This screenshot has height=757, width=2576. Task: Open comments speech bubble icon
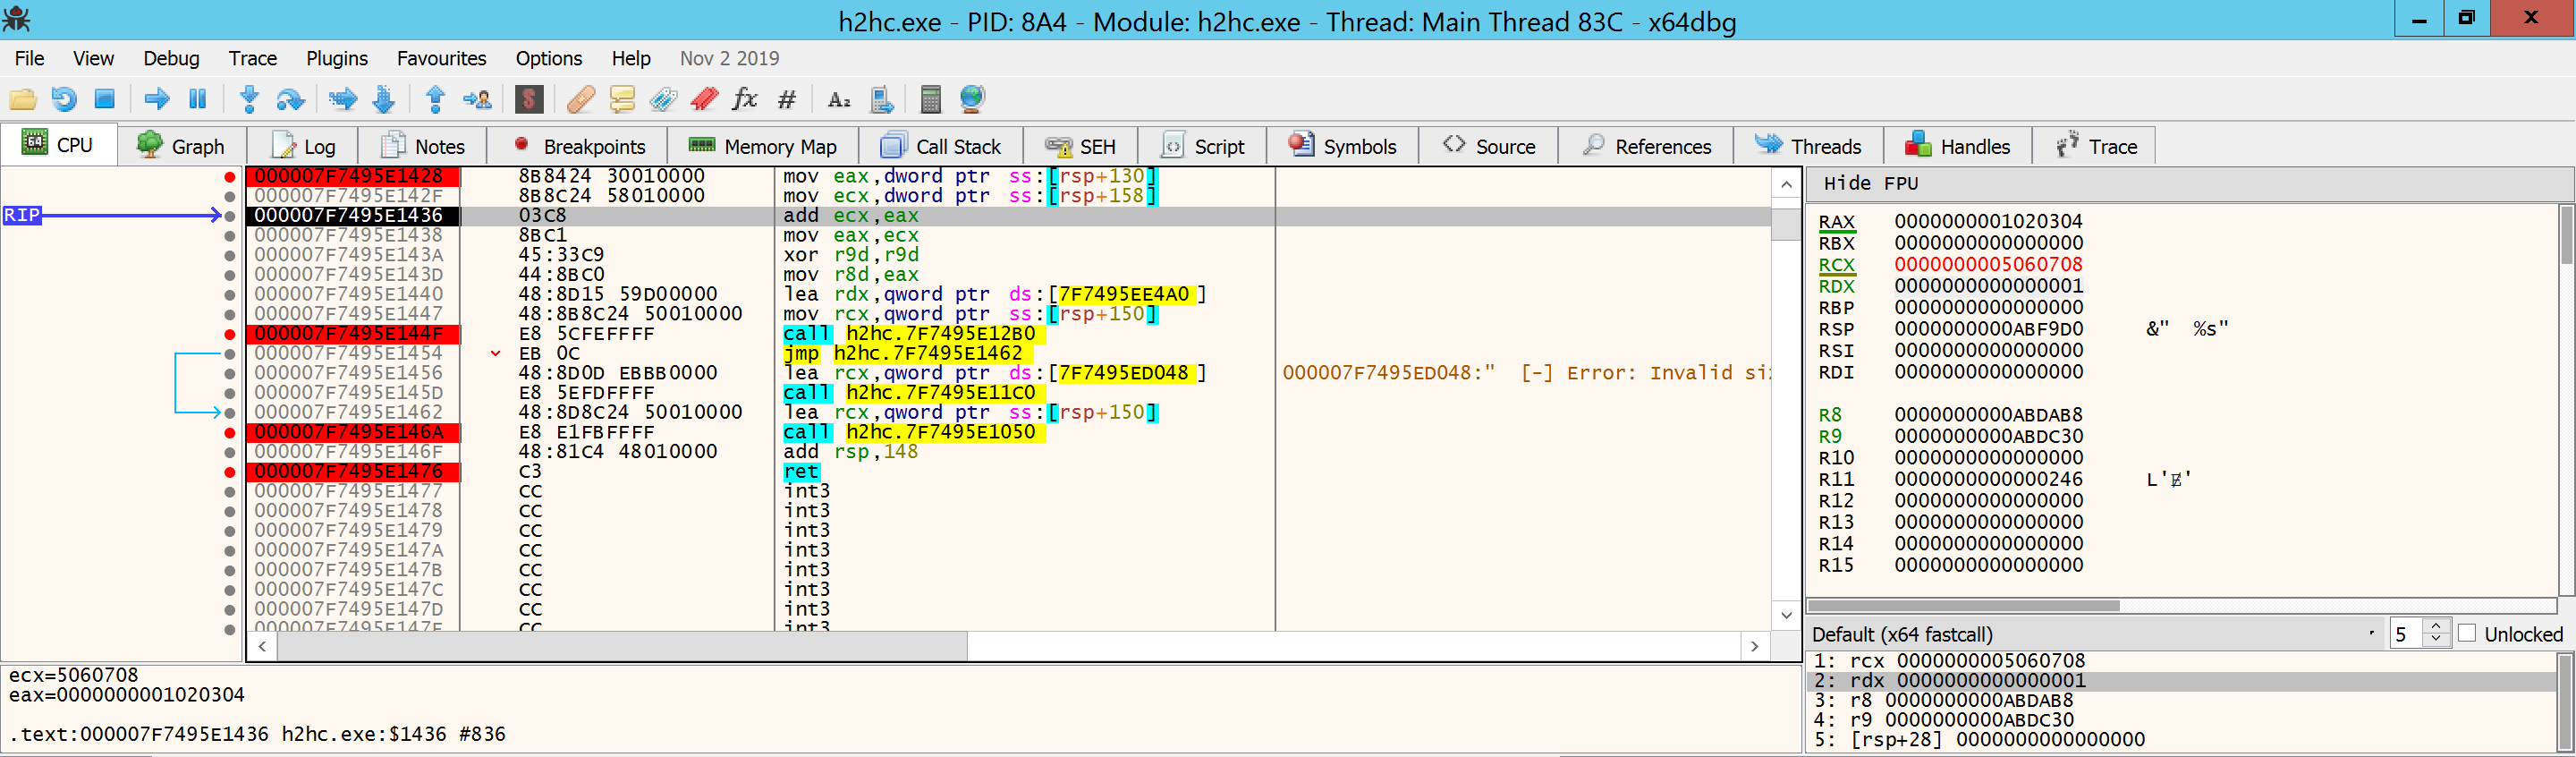point(622,99)
